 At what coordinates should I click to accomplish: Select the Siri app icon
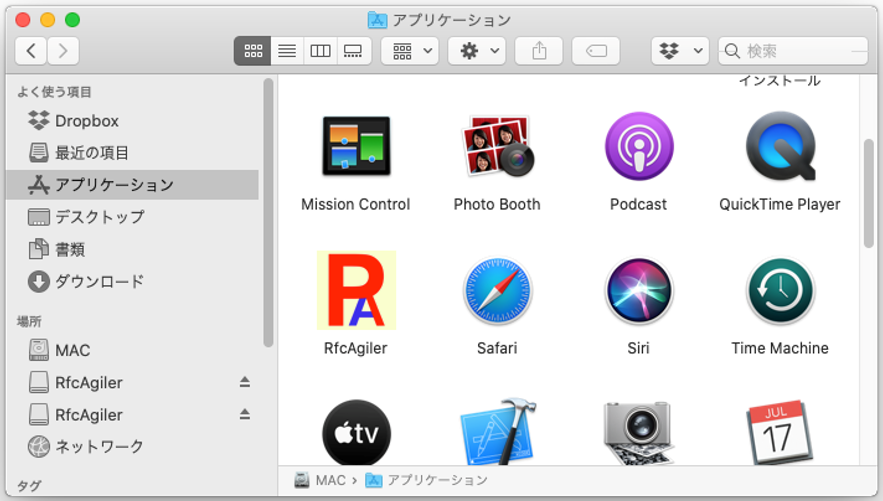coord(639,290)
